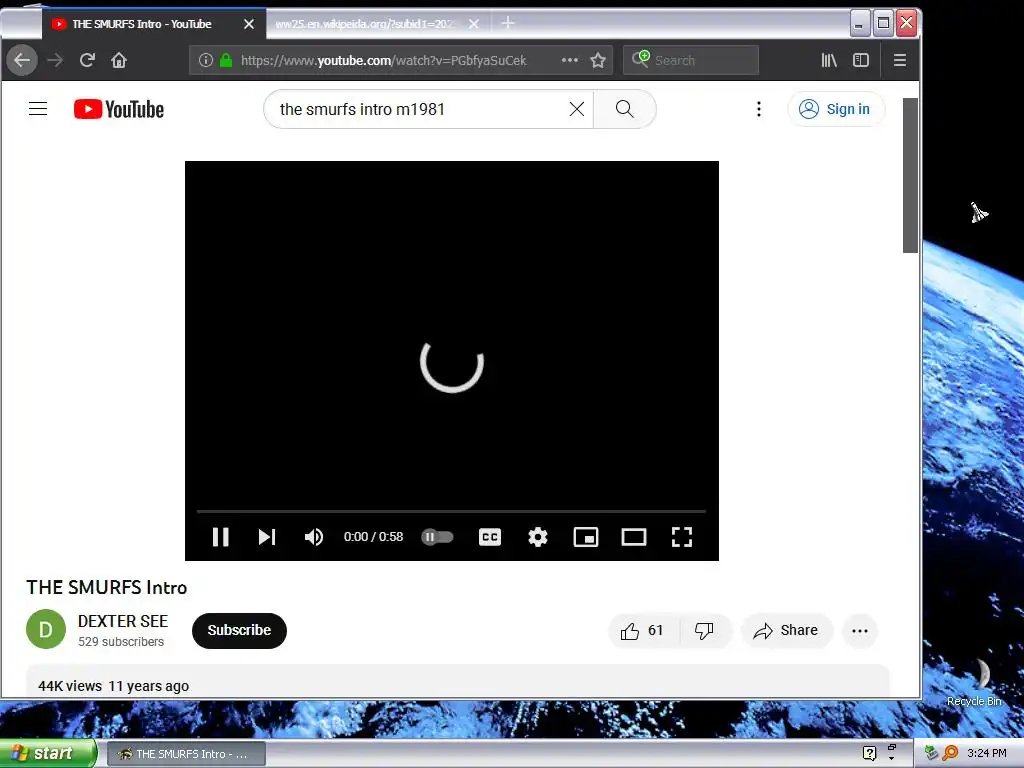Viewport: 1024px width, 768px height.
Task: Dislike the video
Action: [x=704, y=630]
